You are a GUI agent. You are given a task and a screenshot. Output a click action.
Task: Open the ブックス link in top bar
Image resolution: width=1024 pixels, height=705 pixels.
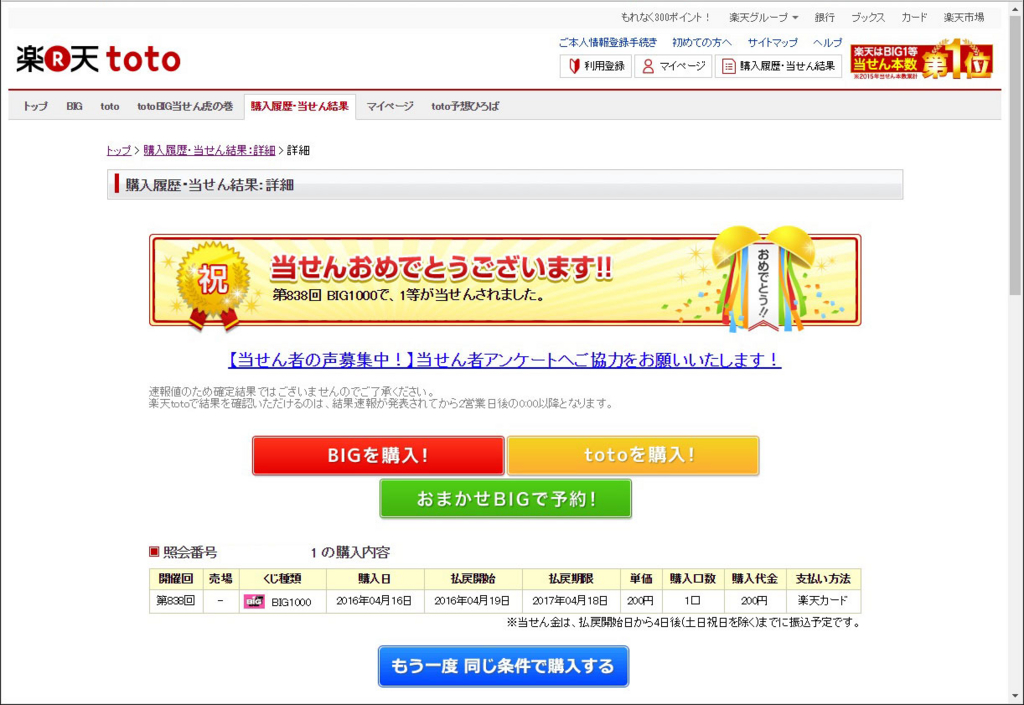tap(868, 18)
